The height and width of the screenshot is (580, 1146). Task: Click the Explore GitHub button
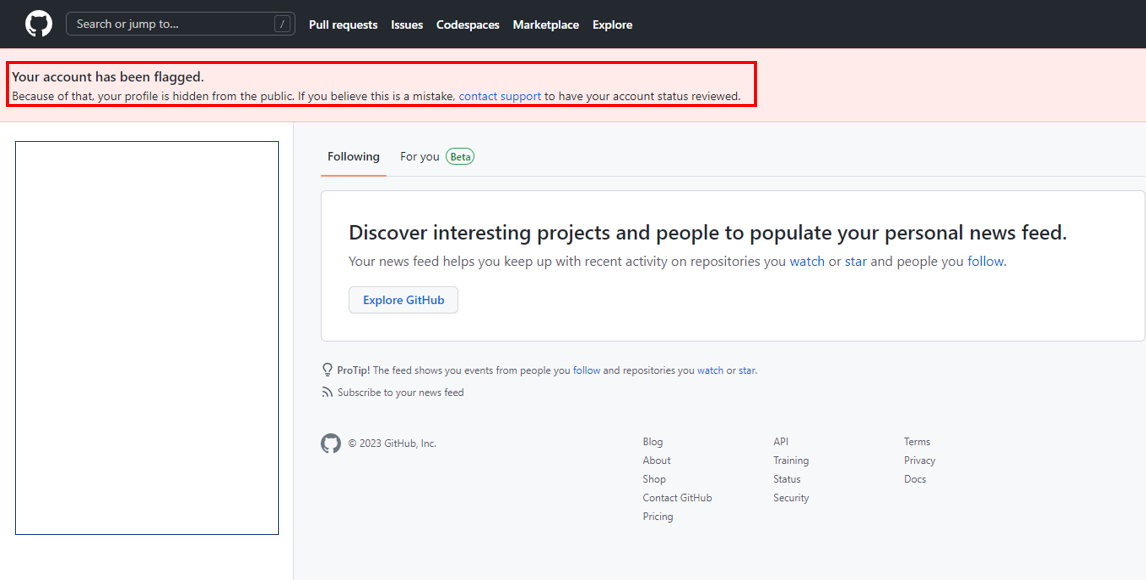click(x=403, y=299)
